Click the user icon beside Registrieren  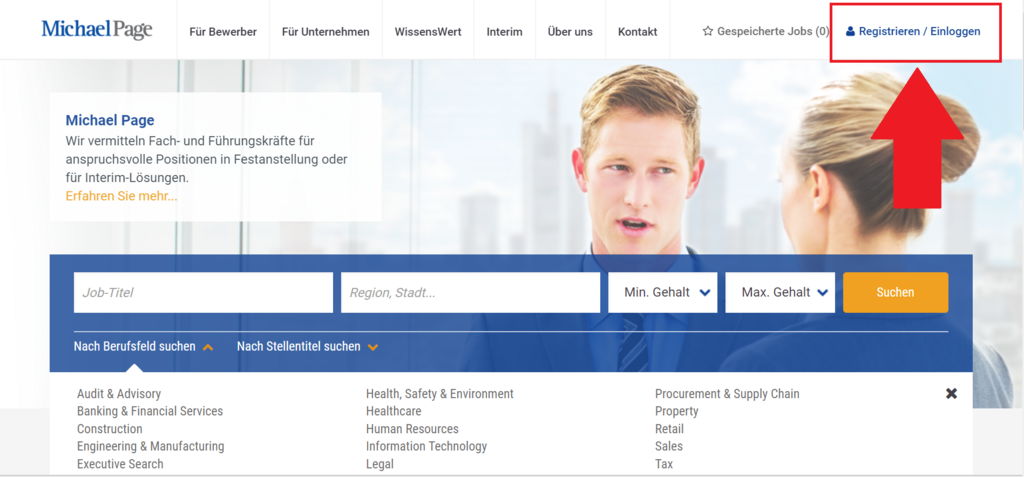(850, 31)
